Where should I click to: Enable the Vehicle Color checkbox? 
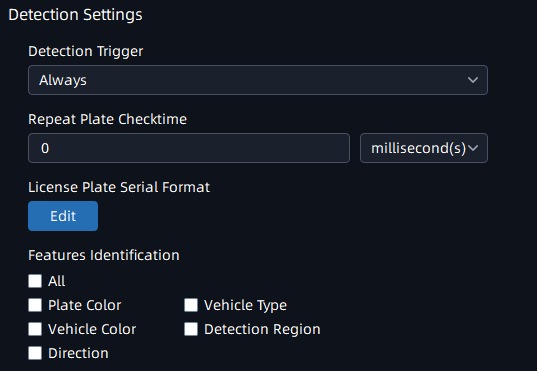pyautogui.click(x=35, y=329)
